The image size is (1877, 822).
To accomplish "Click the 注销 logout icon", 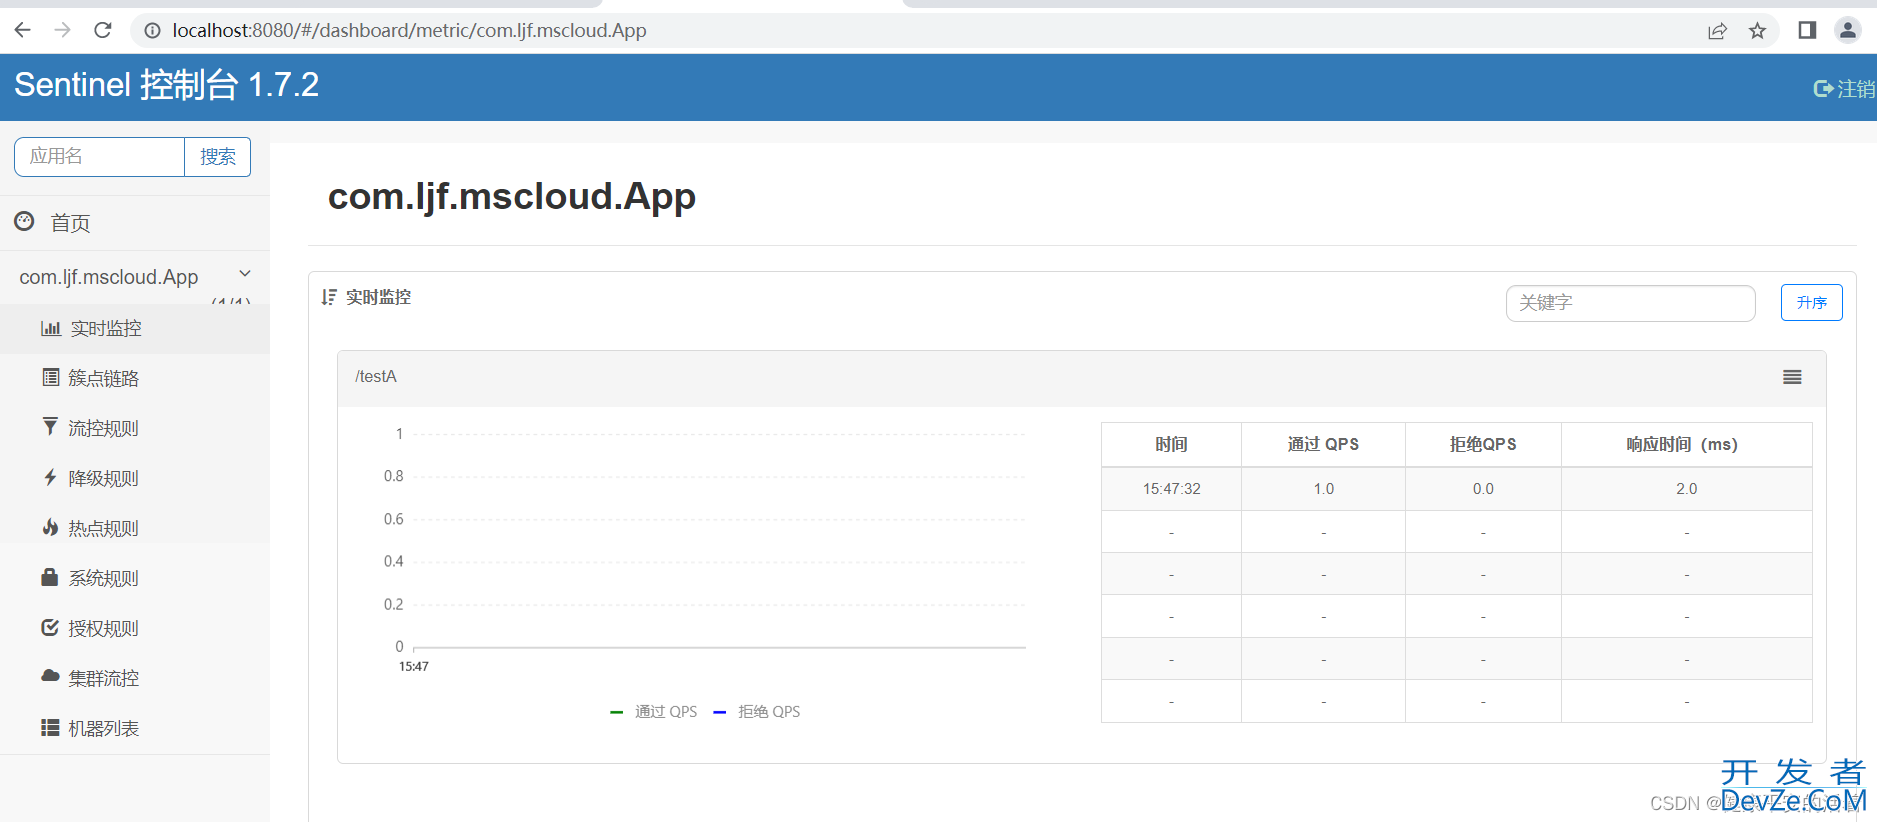I will coord(1823,89).
